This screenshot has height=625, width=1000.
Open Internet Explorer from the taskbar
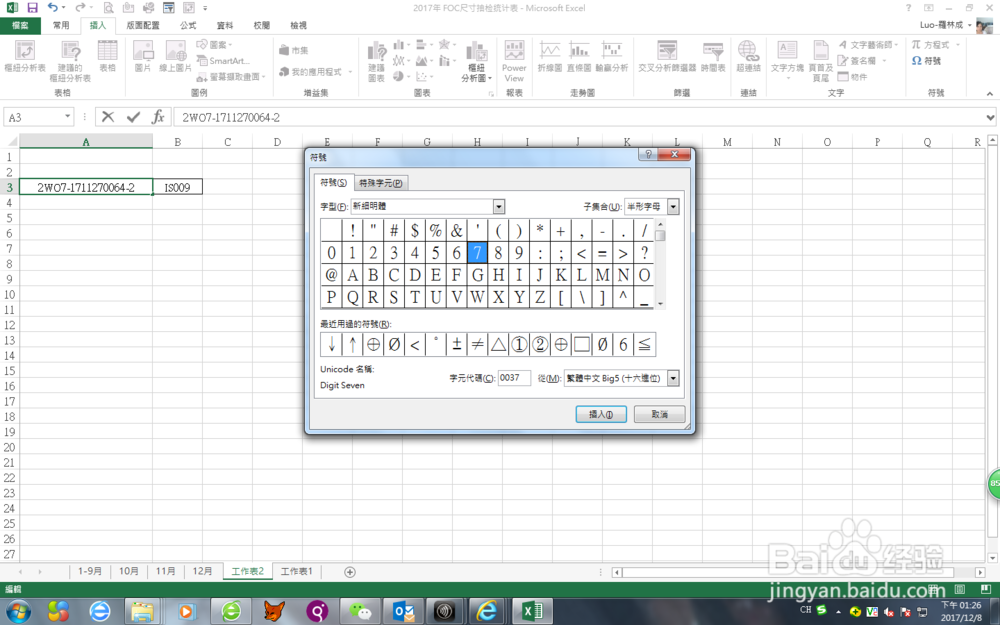486,611
